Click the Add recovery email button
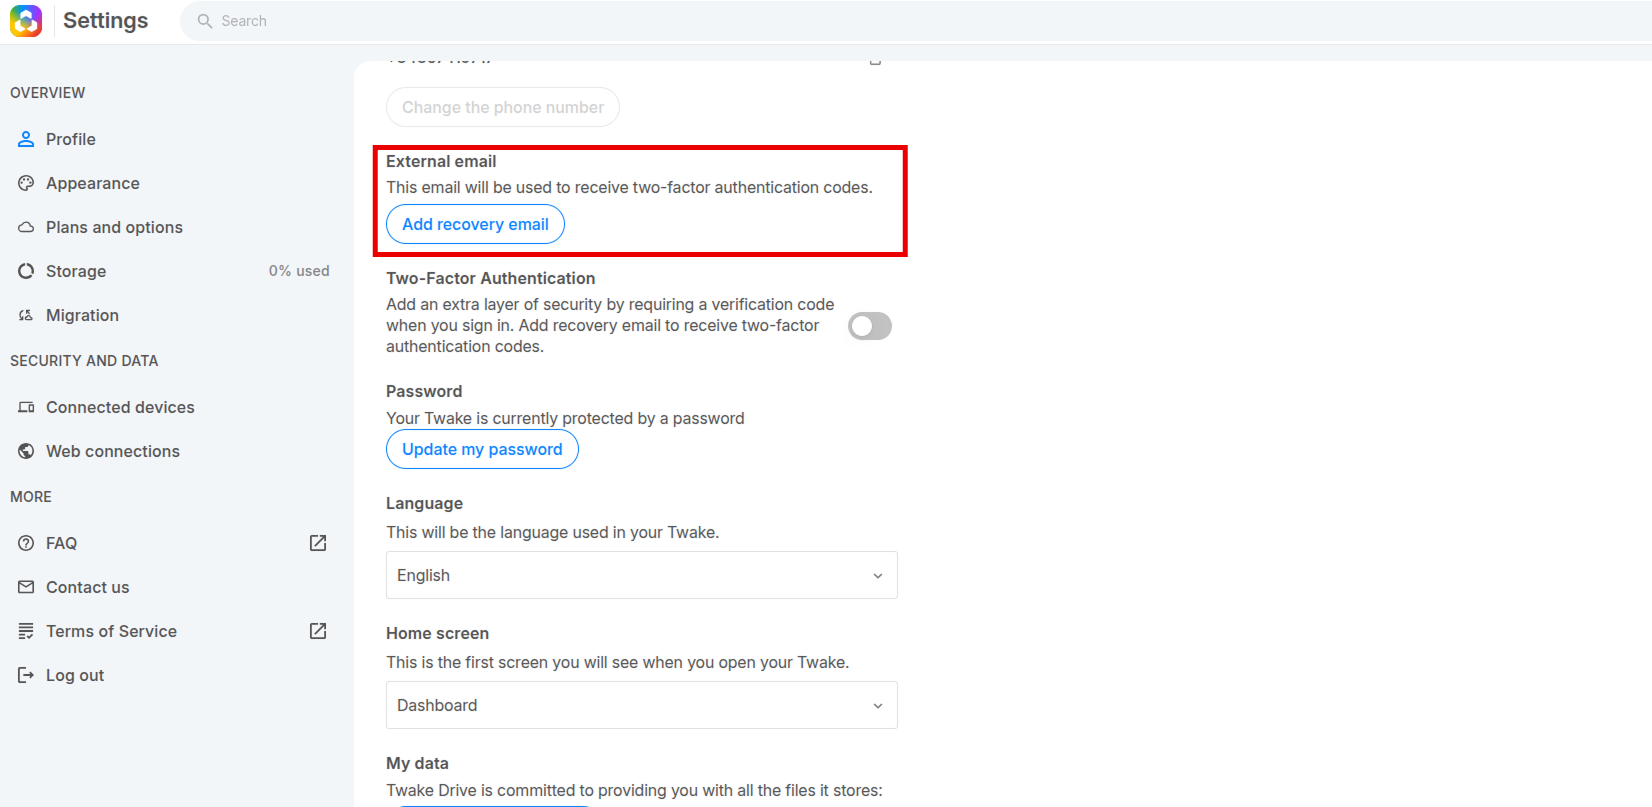The image size is (1652, 807). pyautogui.click(x=475, y=224)
